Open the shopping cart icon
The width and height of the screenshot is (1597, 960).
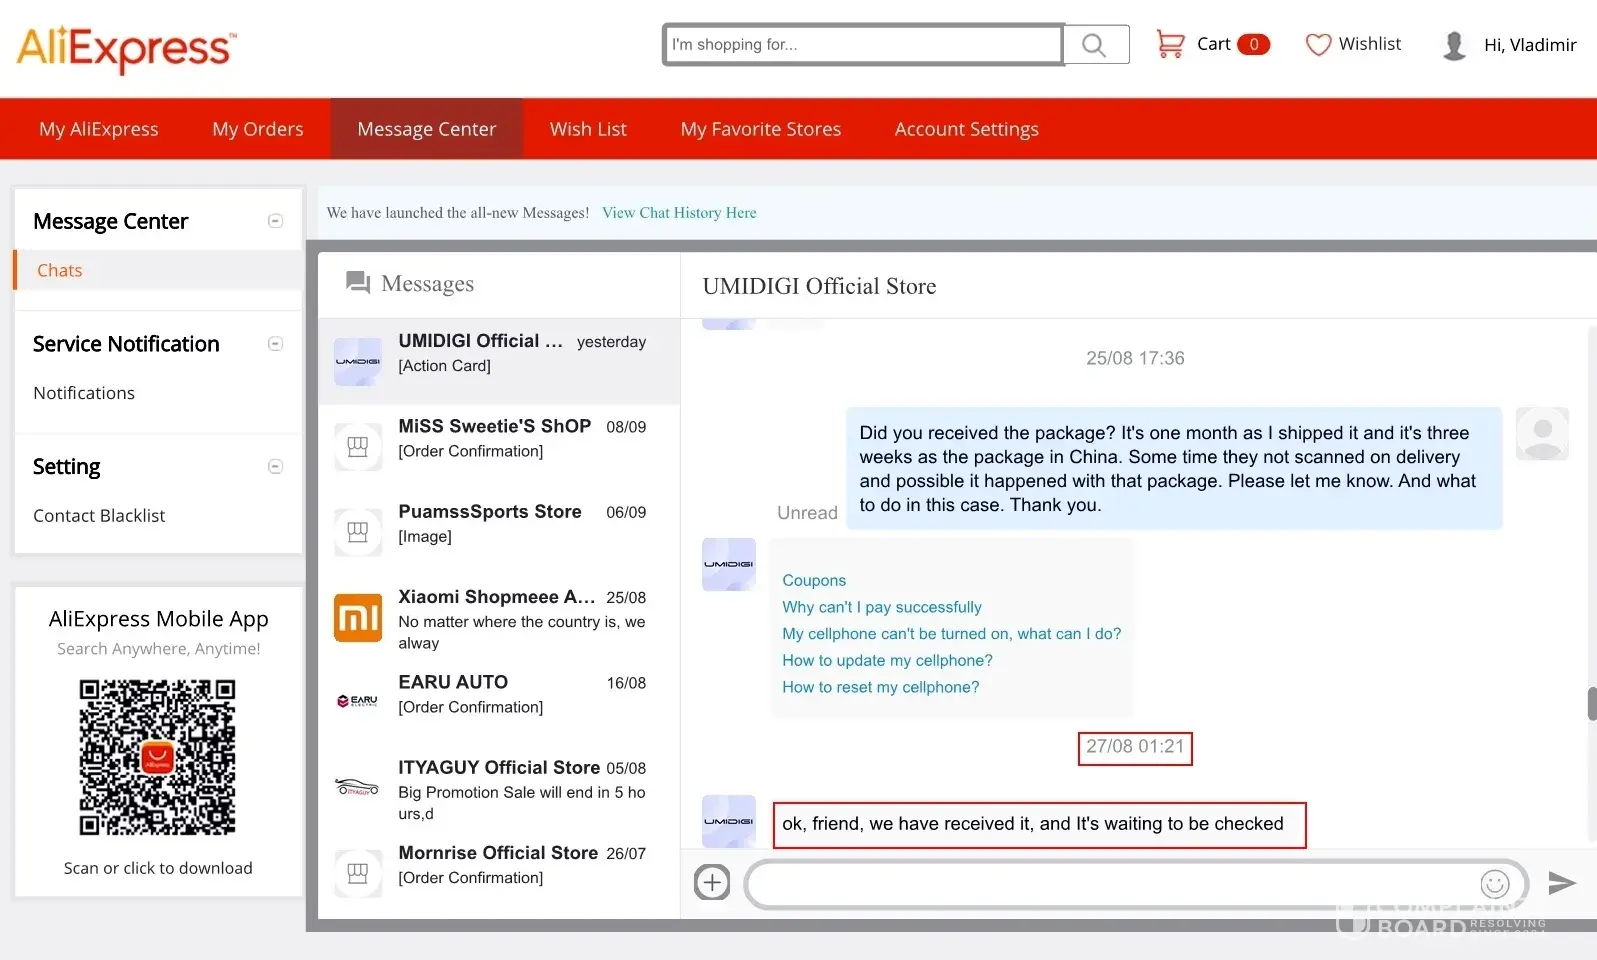click(1169, 44)
